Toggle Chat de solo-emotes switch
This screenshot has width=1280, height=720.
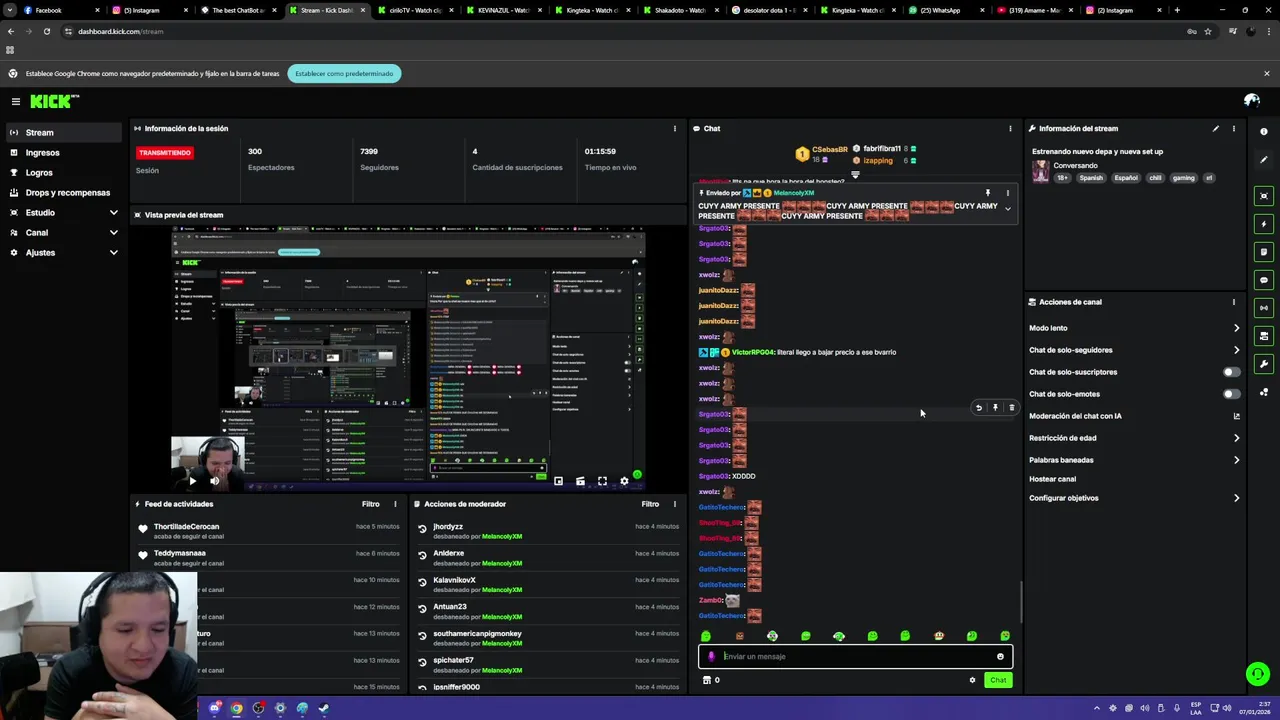click(1232, 394)
